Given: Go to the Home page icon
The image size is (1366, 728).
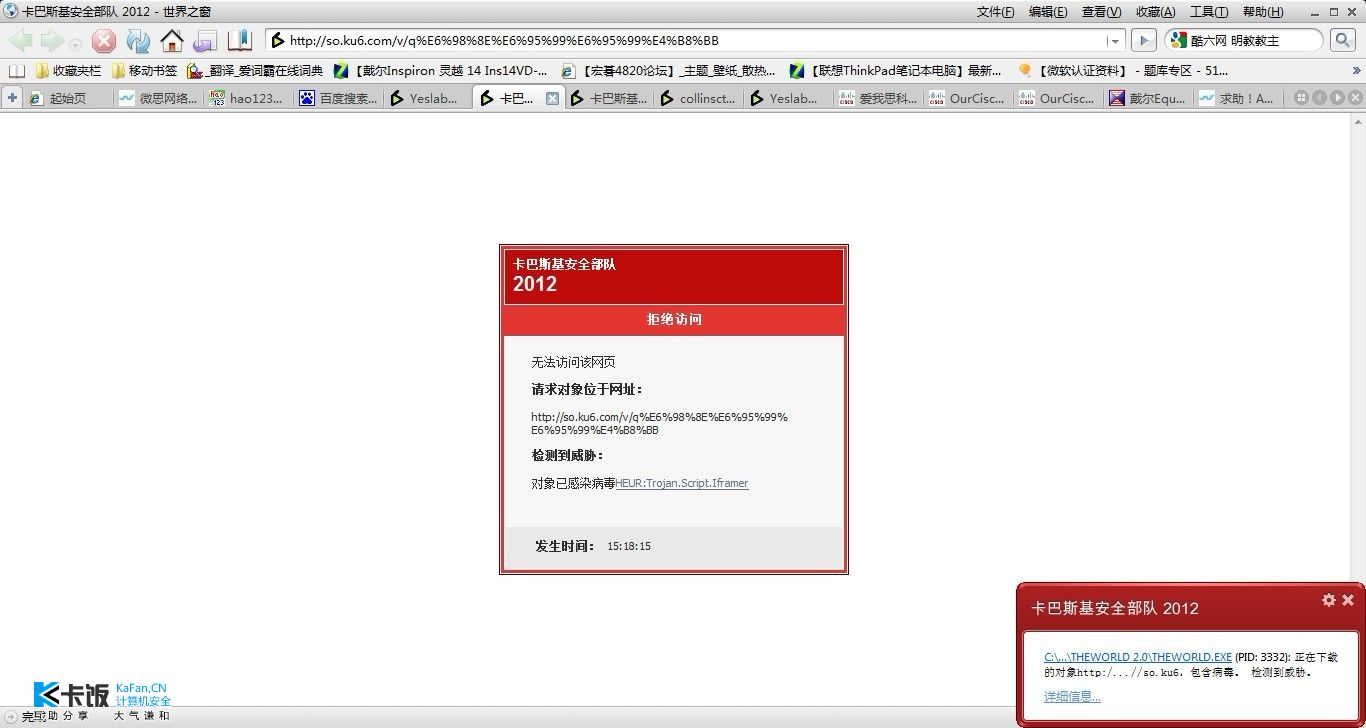Looking at the screenshot, I should (x=172, y=41).
